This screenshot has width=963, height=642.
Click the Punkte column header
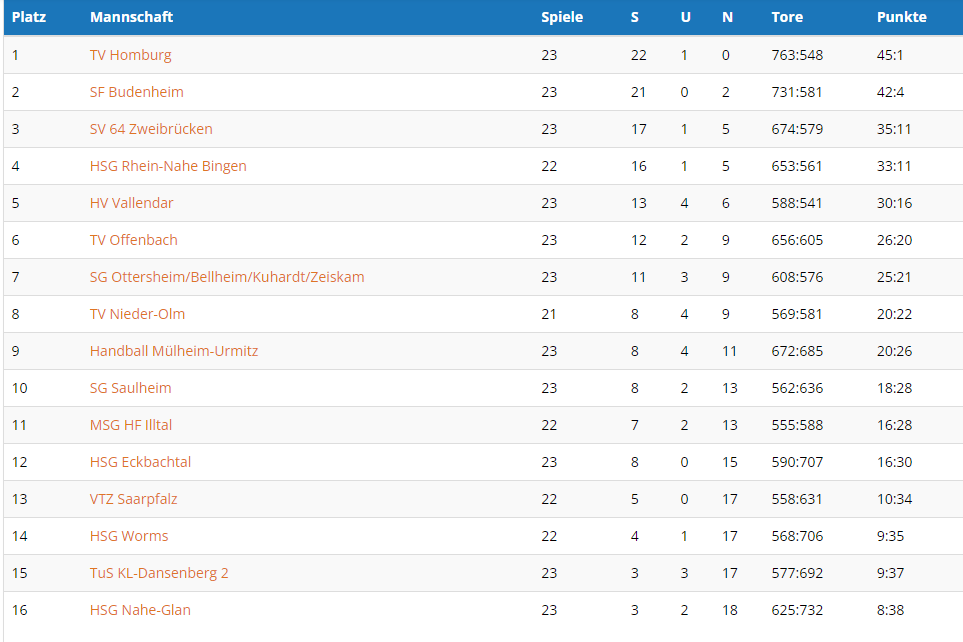click(x=901, y=17)
